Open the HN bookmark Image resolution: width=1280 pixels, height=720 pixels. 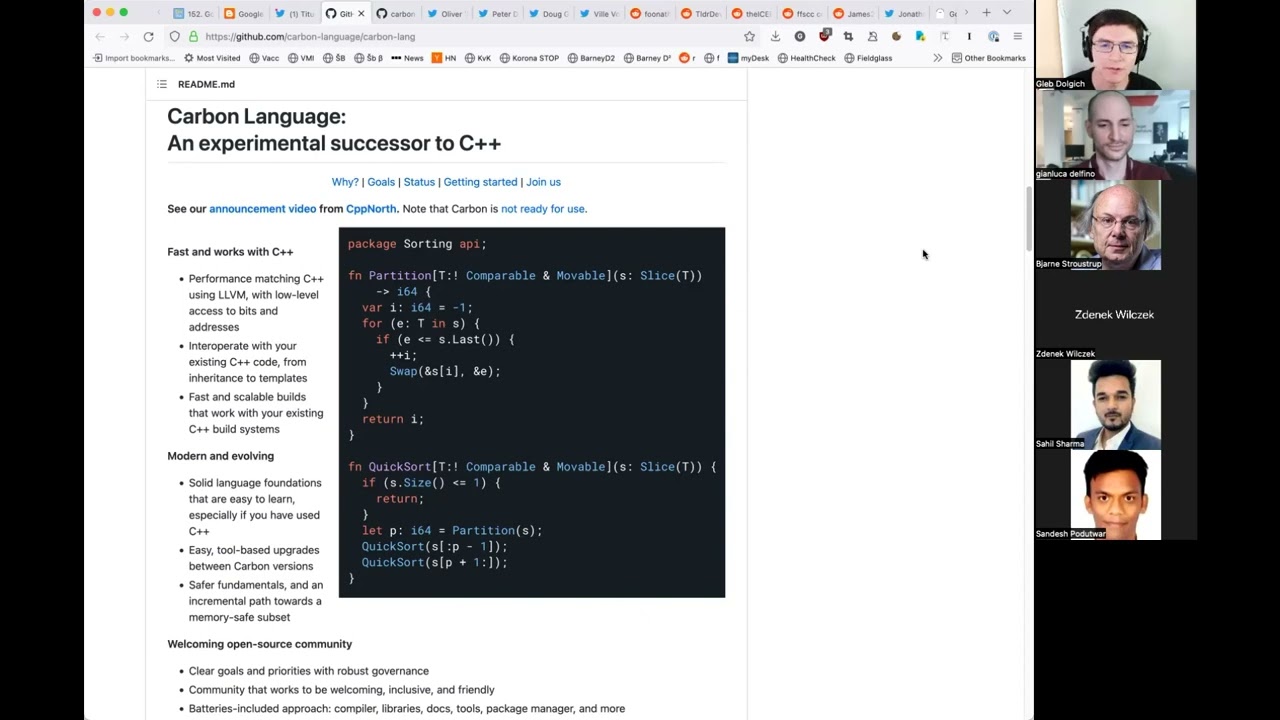[444, 58]
